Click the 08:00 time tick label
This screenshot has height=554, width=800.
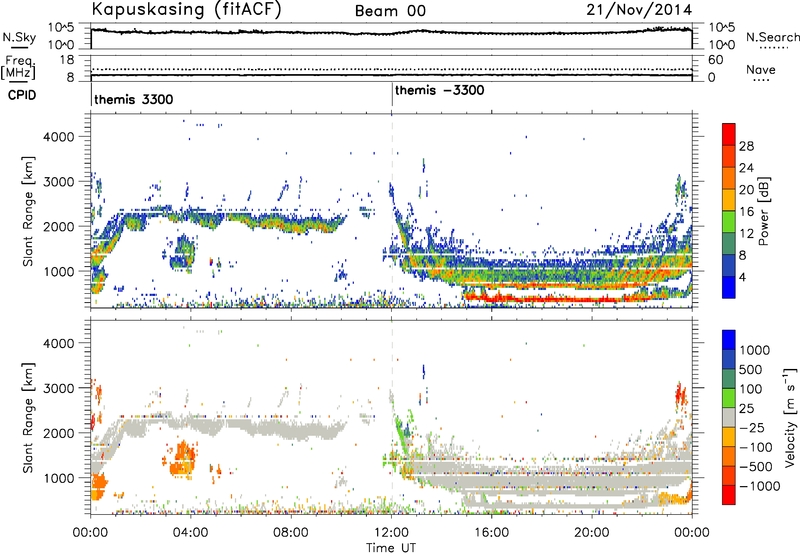tap(291, 533)
